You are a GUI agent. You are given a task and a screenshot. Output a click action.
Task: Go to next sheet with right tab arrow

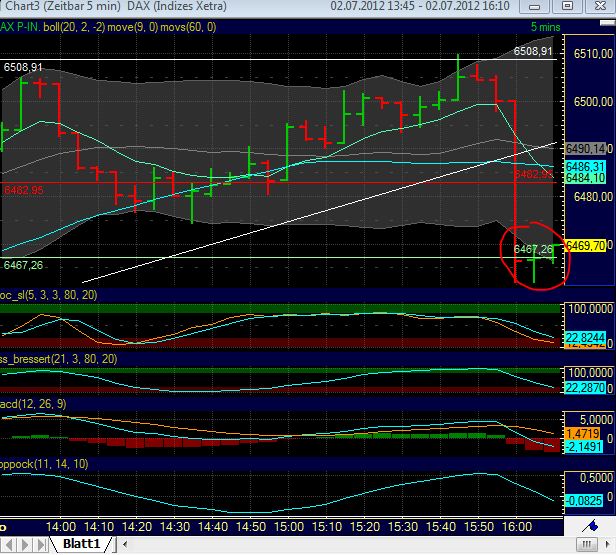tap(25, 545)
